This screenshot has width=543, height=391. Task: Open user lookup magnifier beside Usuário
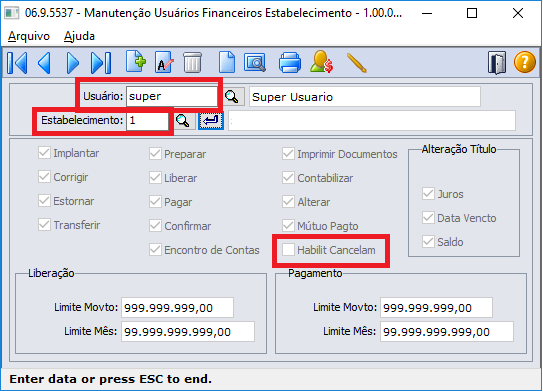click(x=232, y=97)
